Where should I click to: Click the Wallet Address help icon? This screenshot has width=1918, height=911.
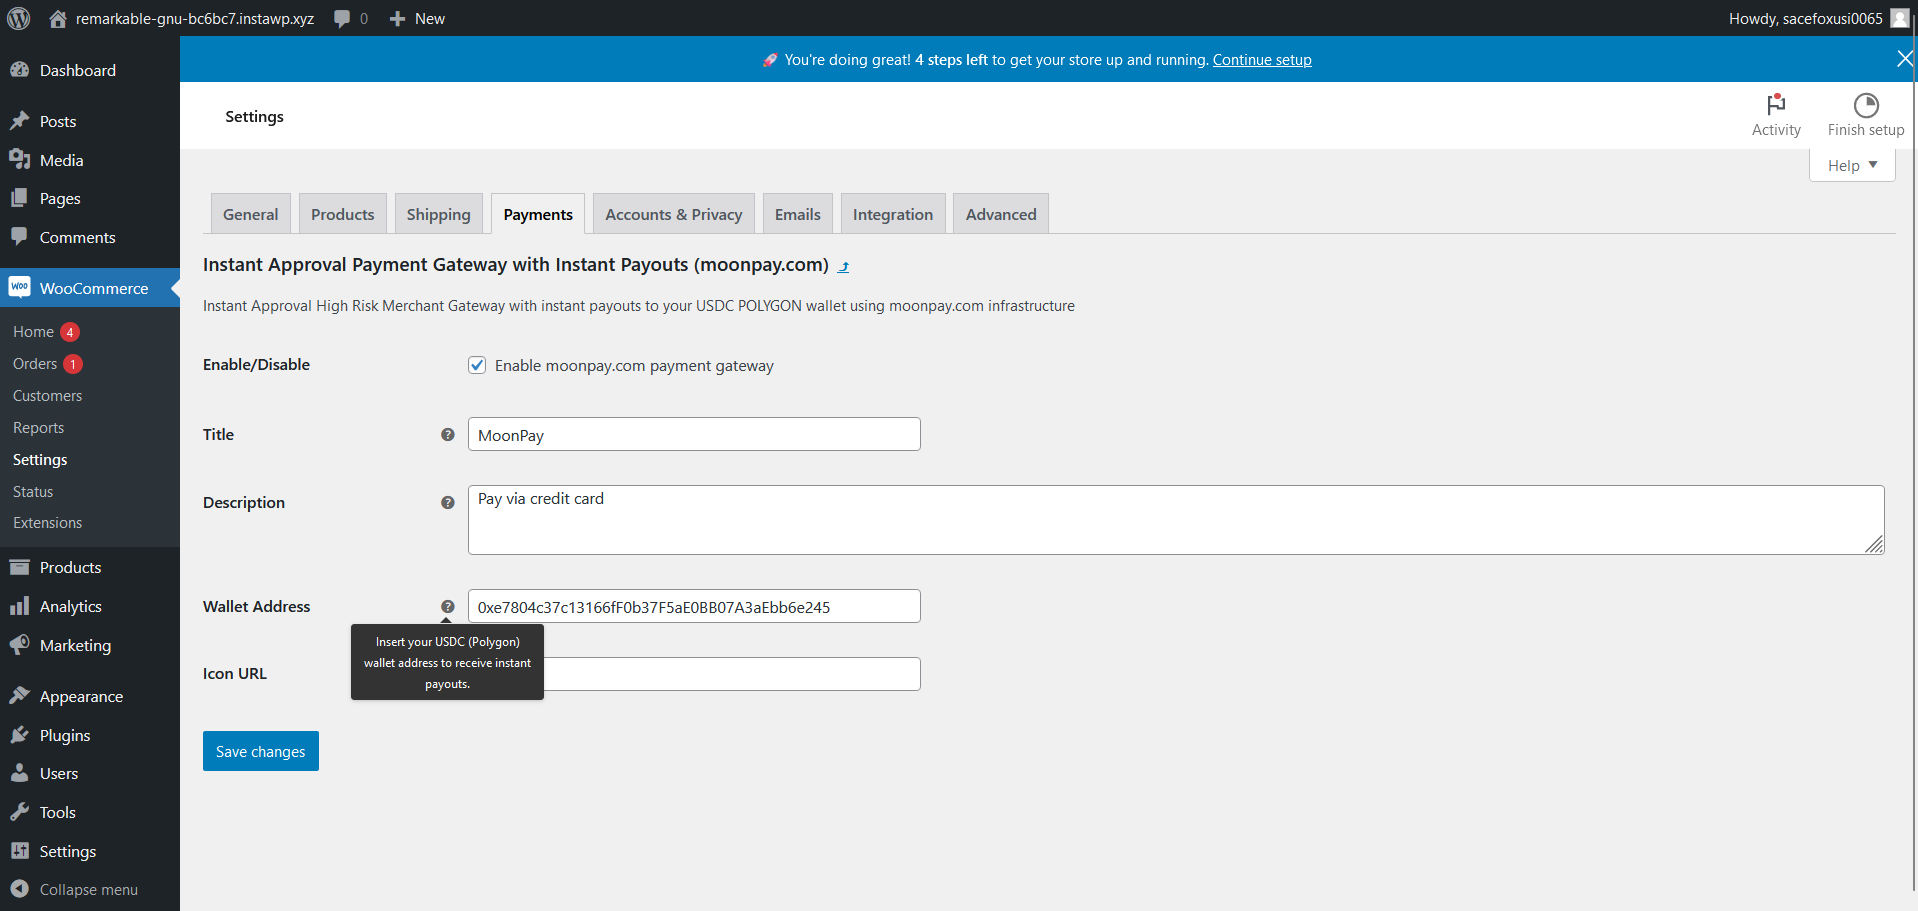[448, 606]
